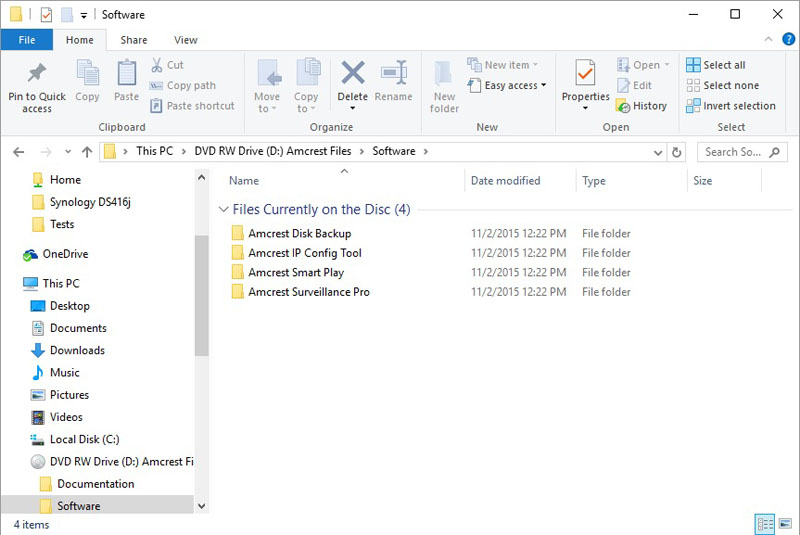800x535 pixels.
Task: Open the File tab
Action: pos(27,40)
